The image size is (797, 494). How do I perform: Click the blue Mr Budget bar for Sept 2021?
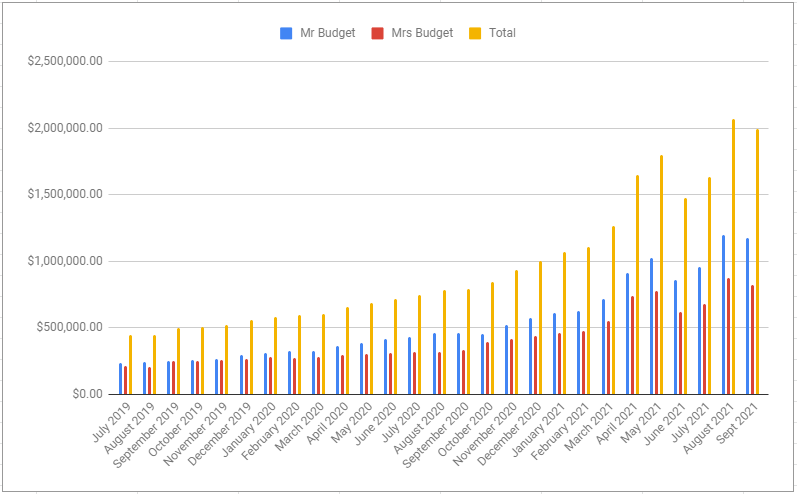pyautogui.click(x=747, y=316)
